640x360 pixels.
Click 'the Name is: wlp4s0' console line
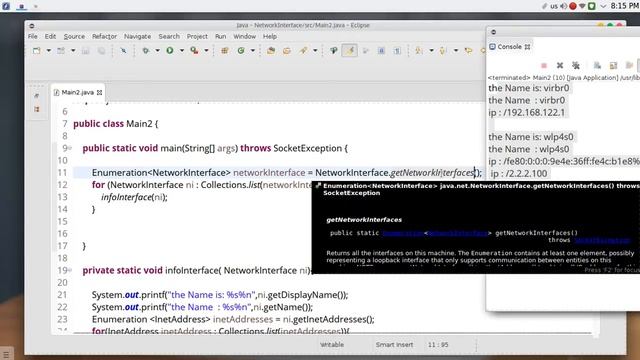531,137
